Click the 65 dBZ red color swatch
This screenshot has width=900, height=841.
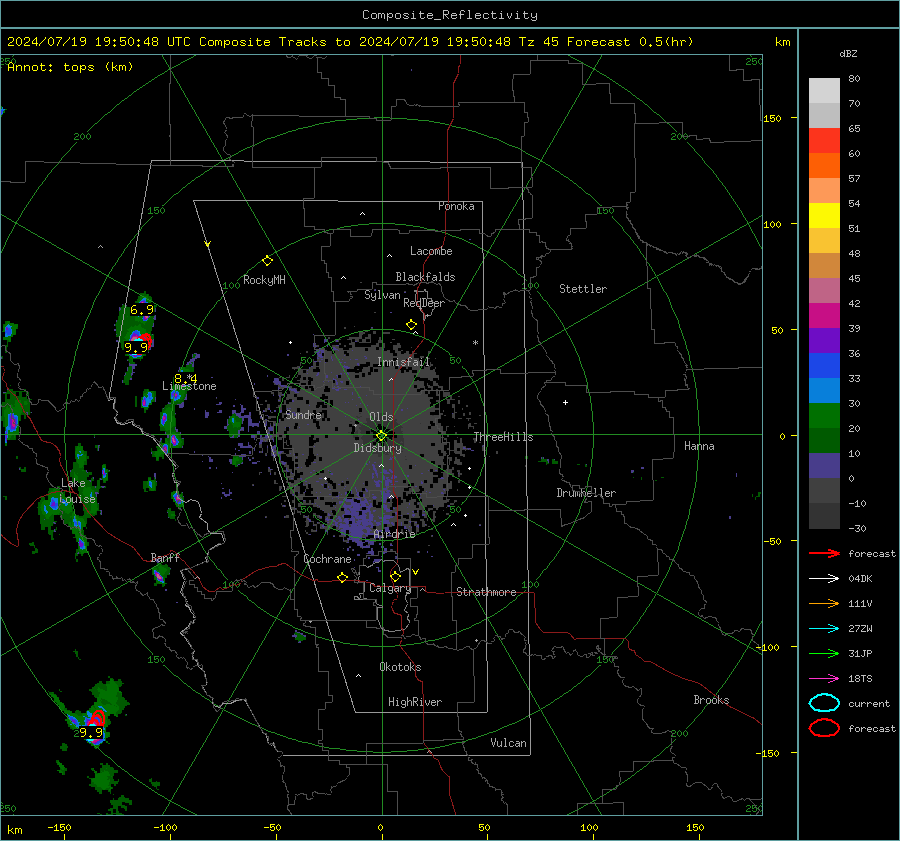[x=824, y=141]
